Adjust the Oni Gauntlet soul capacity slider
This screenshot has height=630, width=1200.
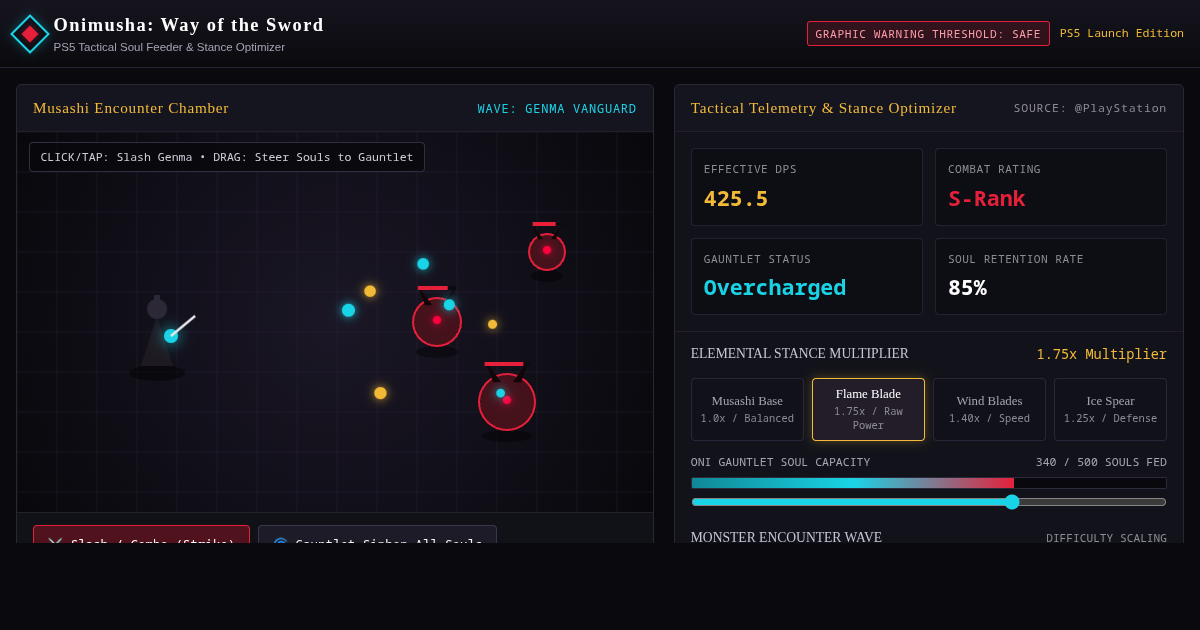click(x=928, y=502)
